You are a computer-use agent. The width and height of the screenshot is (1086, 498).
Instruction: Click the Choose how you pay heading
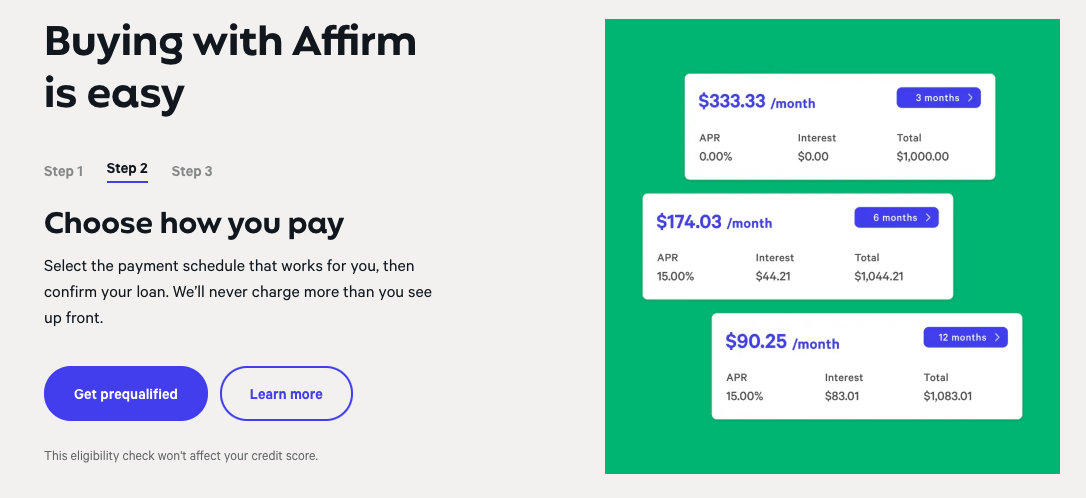(194, 224)
